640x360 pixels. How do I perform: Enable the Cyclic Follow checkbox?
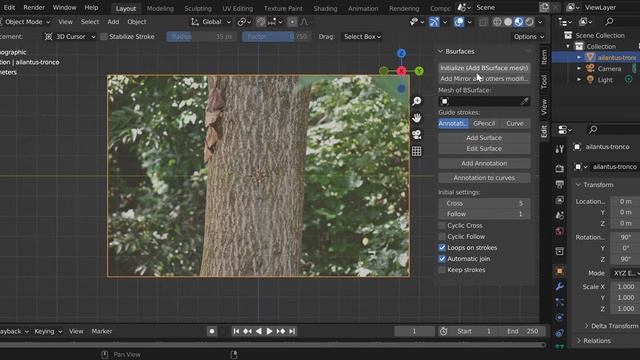click(x=442, y=236)
